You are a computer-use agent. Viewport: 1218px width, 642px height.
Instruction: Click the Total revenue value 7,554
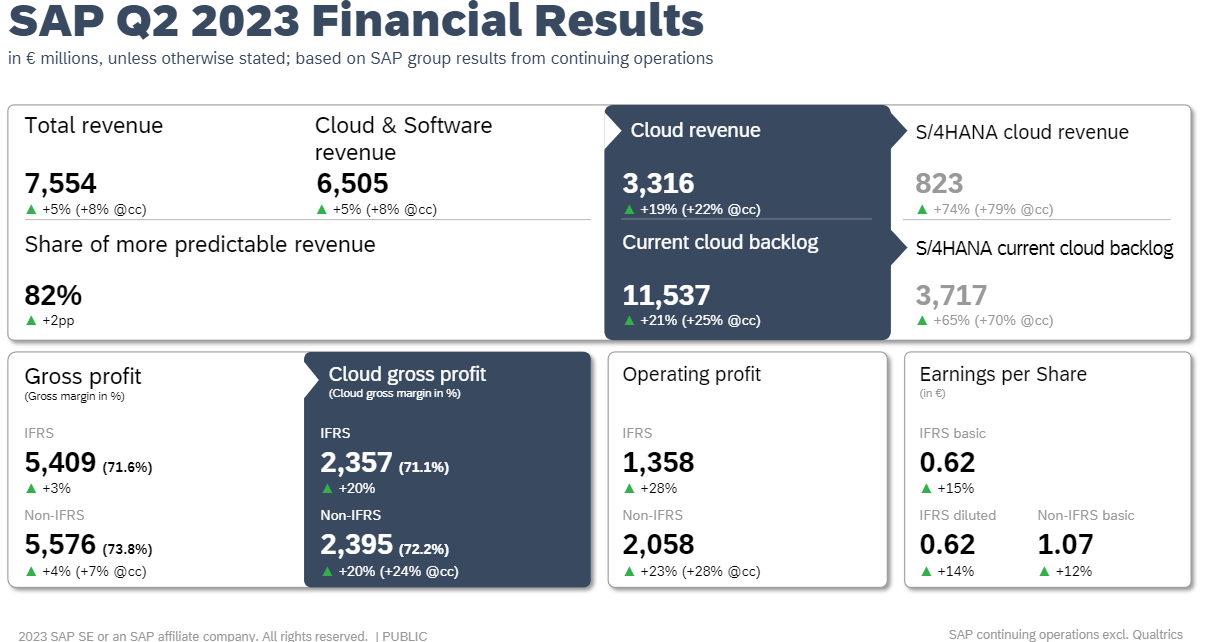pos(61,183)
